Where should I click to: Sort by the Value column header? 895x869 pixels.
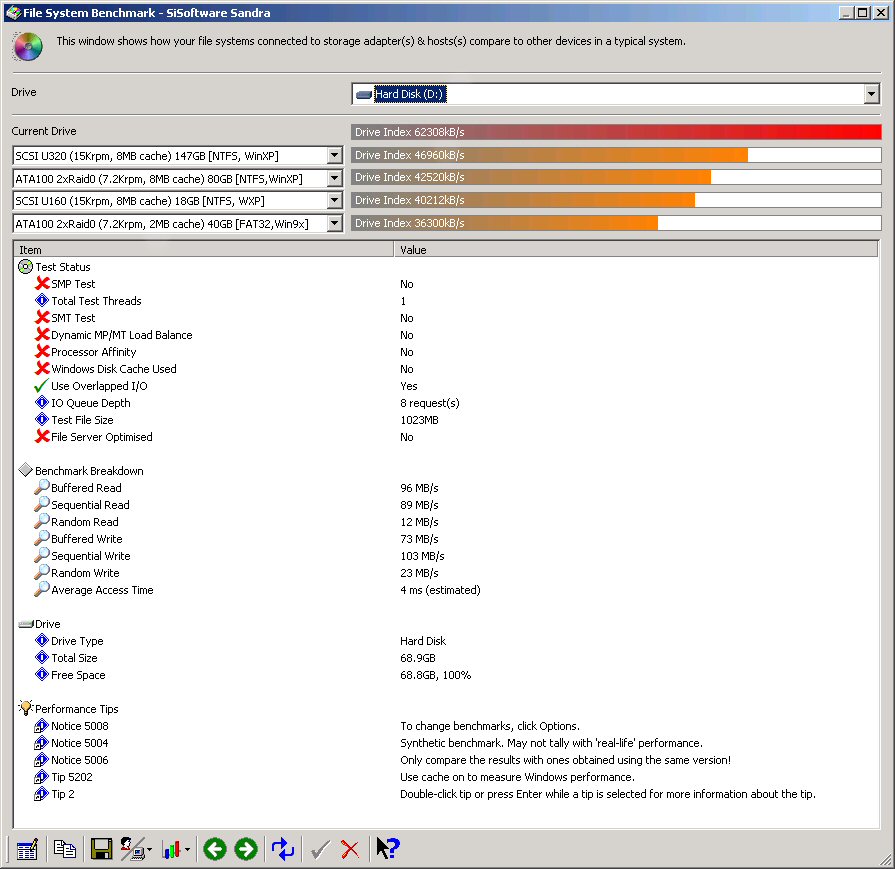tap(636, 250)
